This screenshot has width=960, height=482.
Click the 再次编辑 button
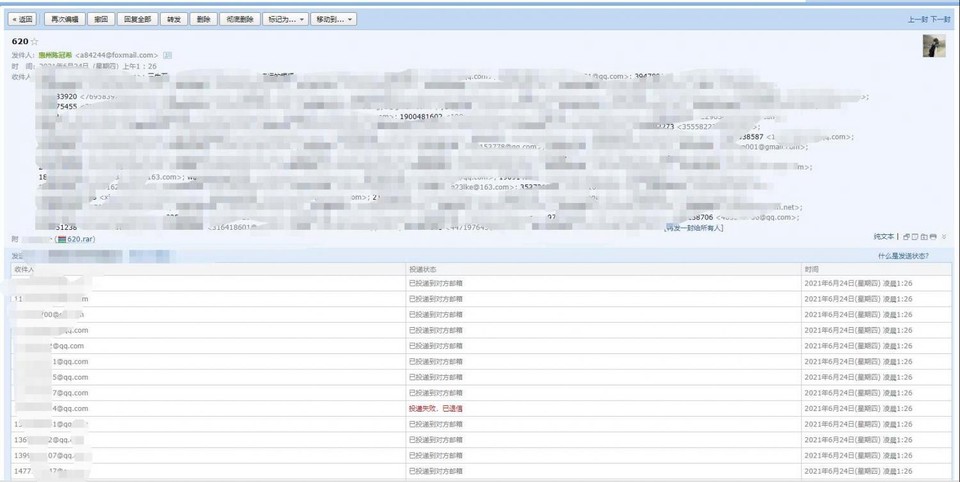click(65, 19)
